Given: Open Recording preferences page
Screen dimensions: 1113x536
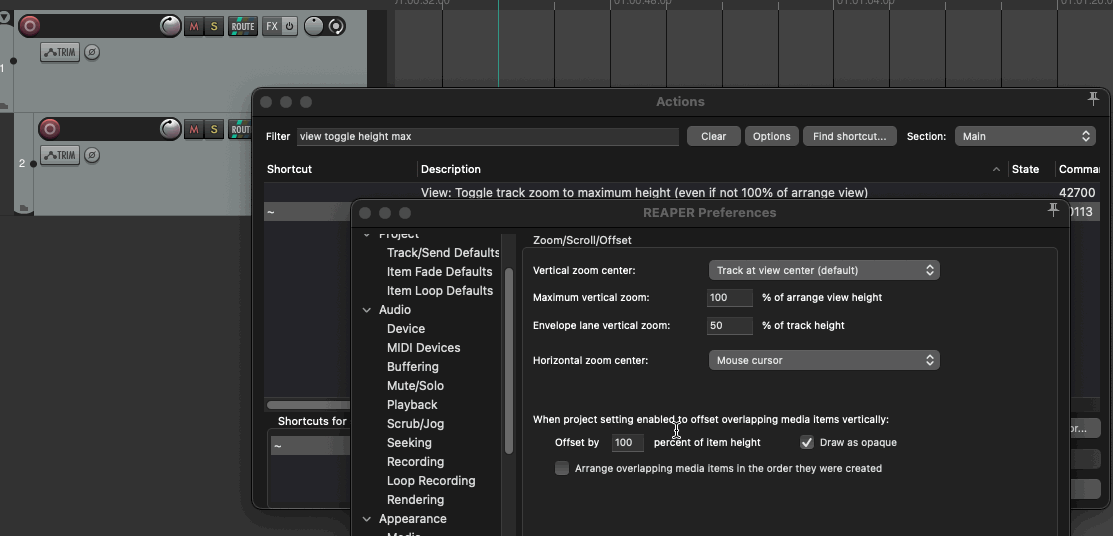Looking at the screenshot, I should point(415,462).
